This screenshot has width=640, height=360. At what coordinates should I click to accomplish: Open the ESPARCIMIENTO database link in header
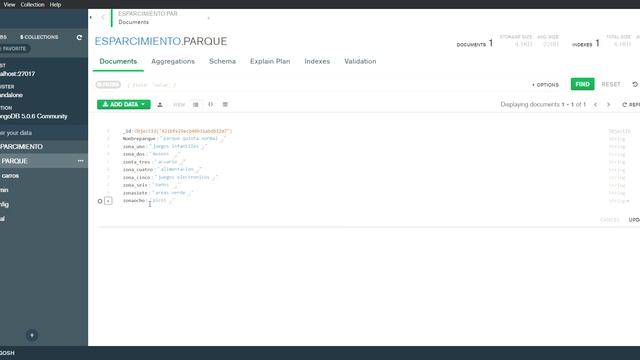[138, 41]
